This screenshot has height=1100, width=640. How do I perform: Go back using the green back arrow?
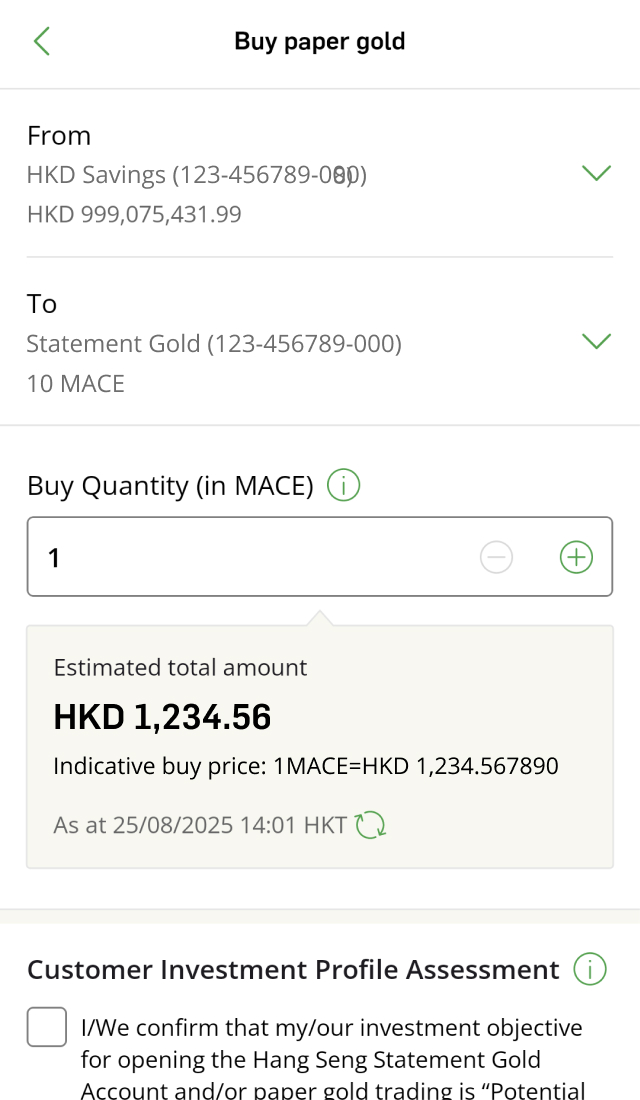[41, 41]
